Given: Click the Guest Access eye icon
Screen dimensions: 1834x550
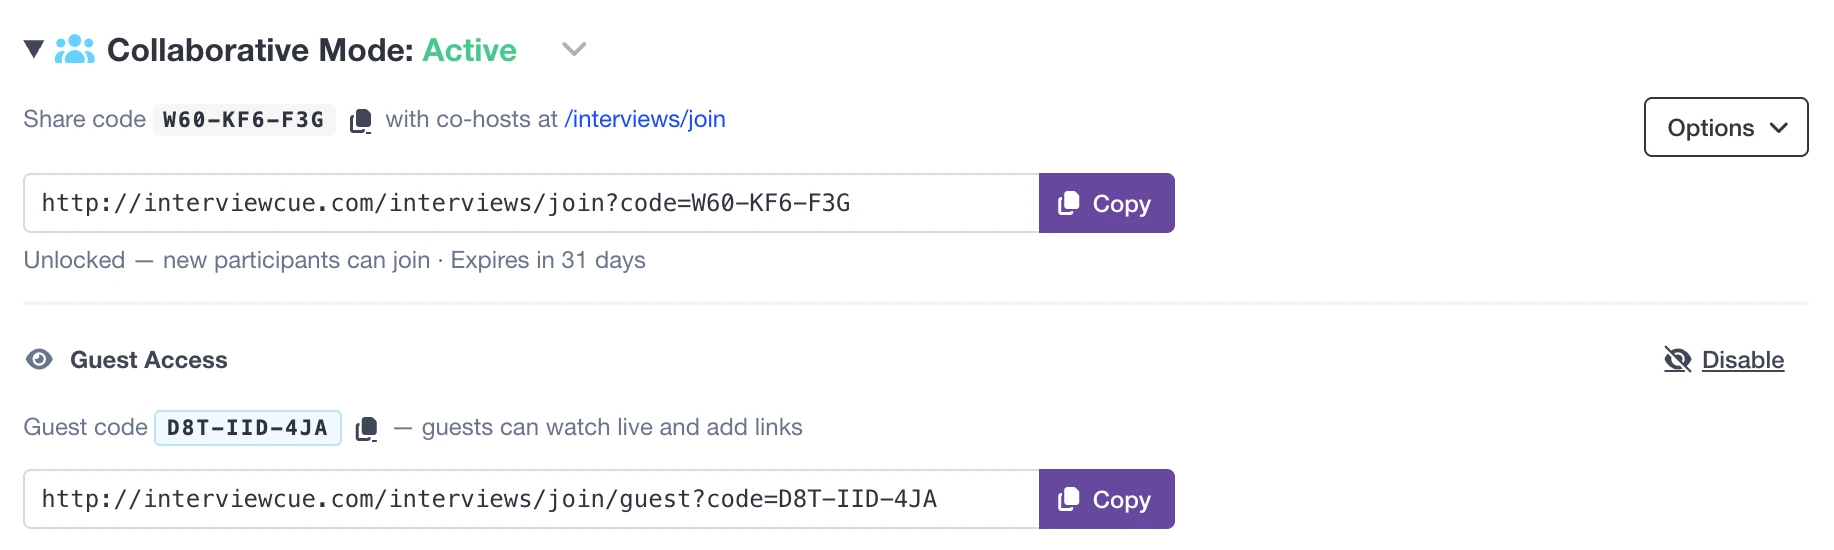Looking at the screenshot, I should click(x=40, y=360).
